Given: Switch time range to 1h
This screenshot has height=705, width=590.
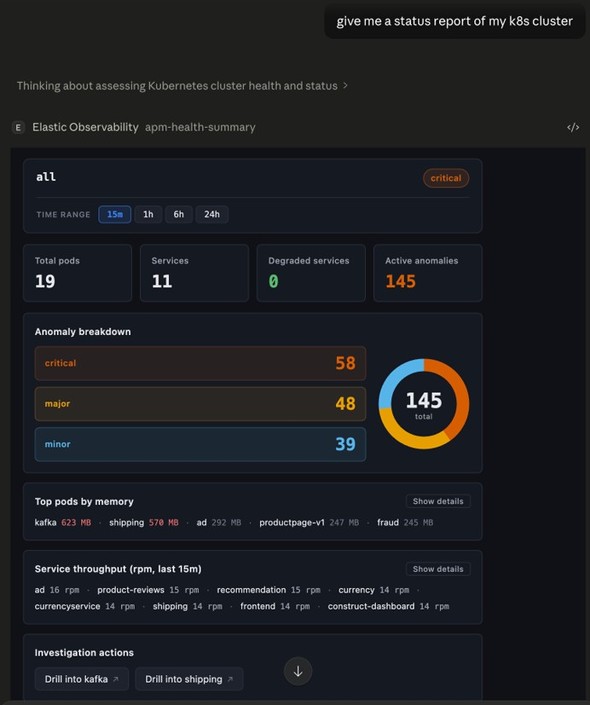Looking at the screenshot, I should pos(148,214).
